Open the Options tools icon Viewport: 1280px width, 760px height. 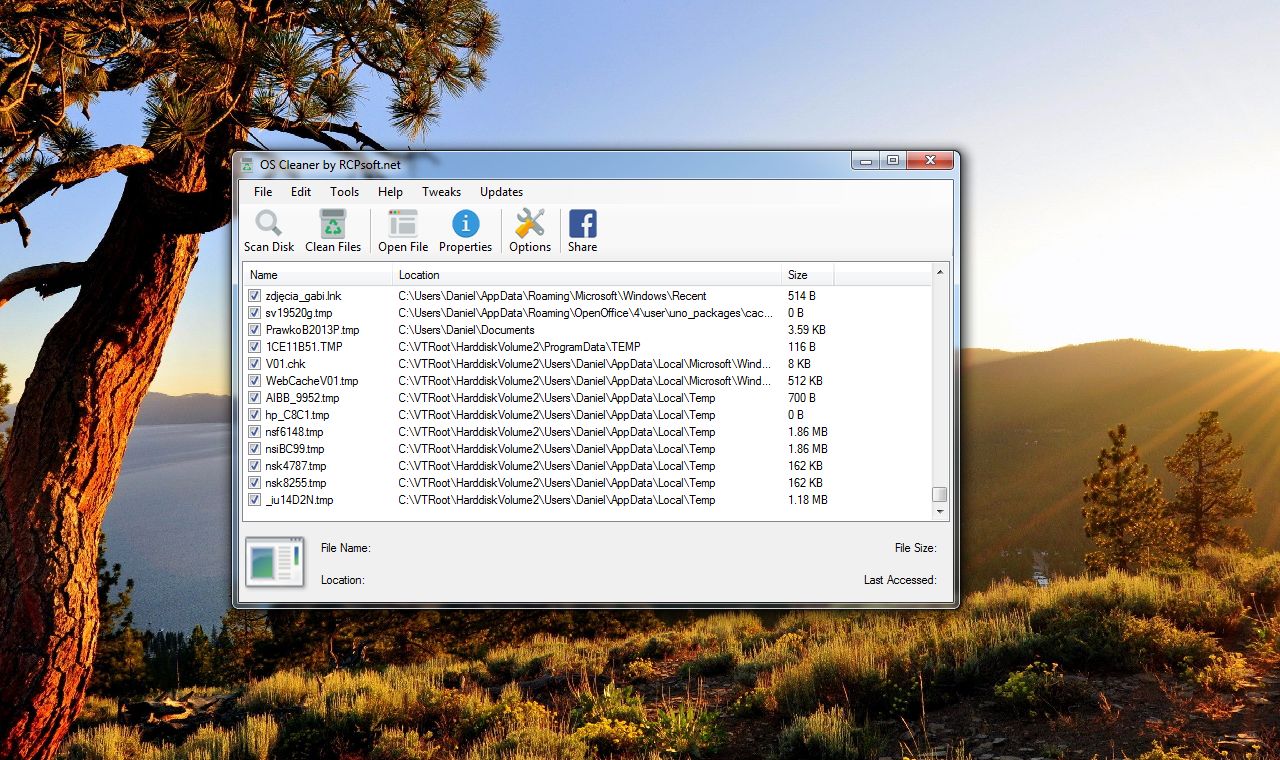point(529,230)
